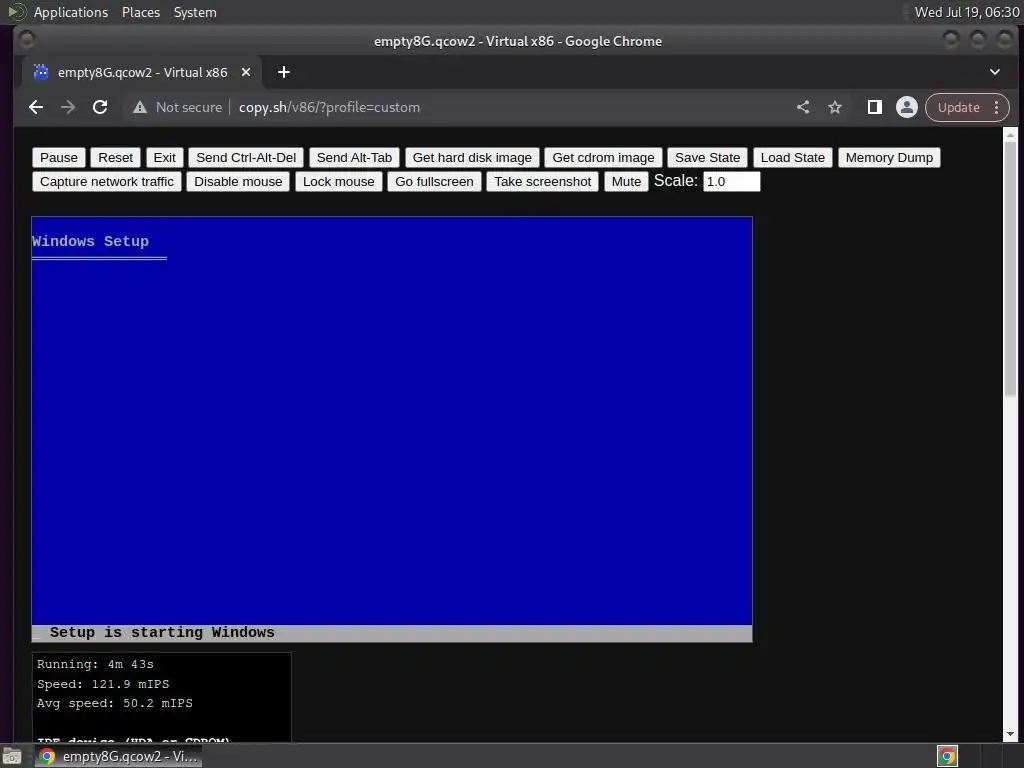Click the Exit button
This screenshot has height=768, width=1024.
(165, 157)
